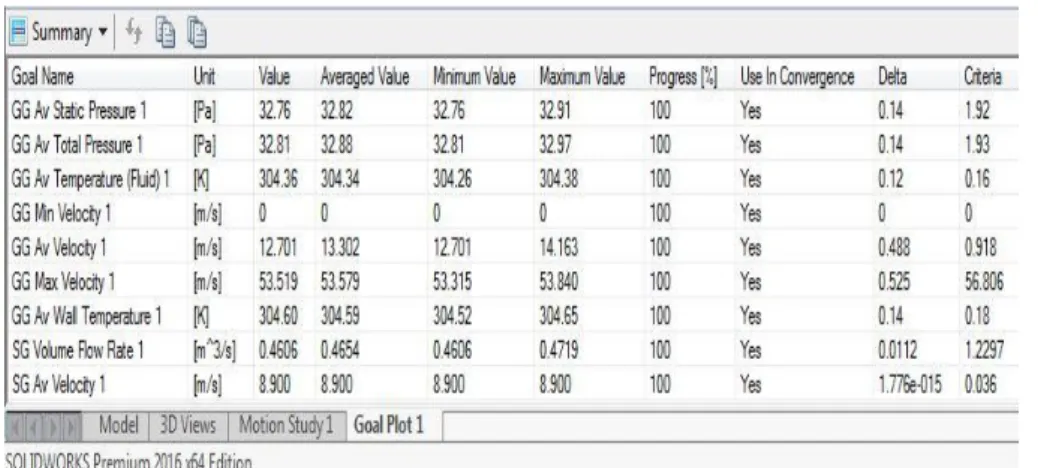Switch to the Model tab
The image size is (1038, 468).
click(x=118, y=426)
